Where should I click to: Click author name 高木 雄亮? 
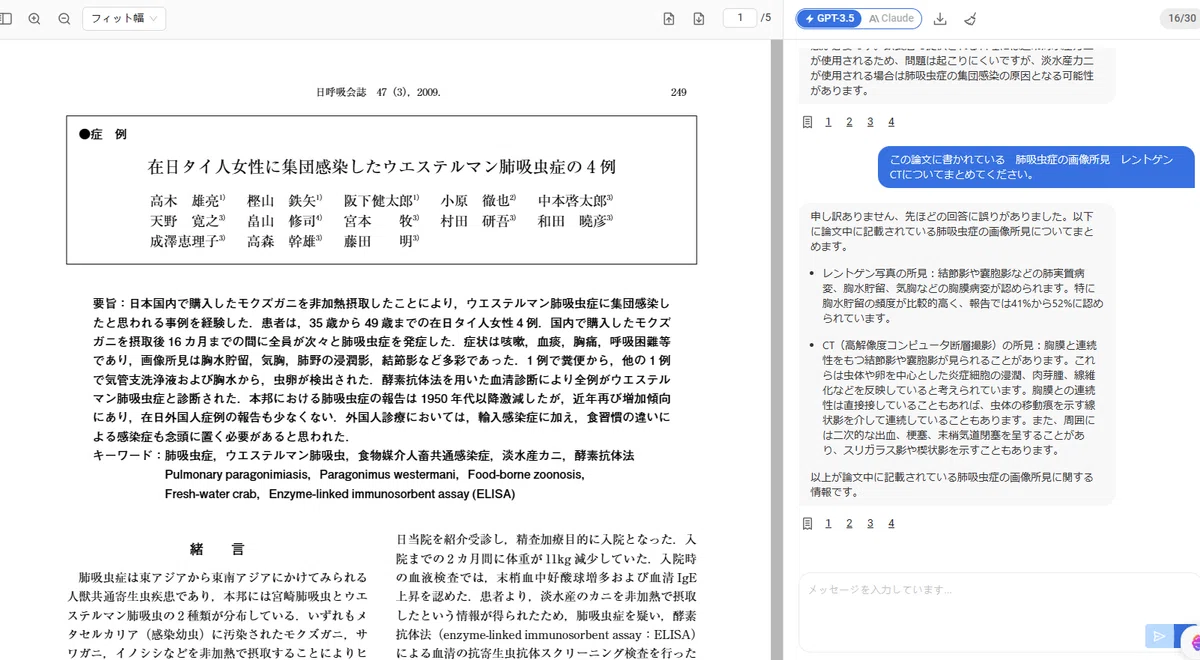pos(187,200)
